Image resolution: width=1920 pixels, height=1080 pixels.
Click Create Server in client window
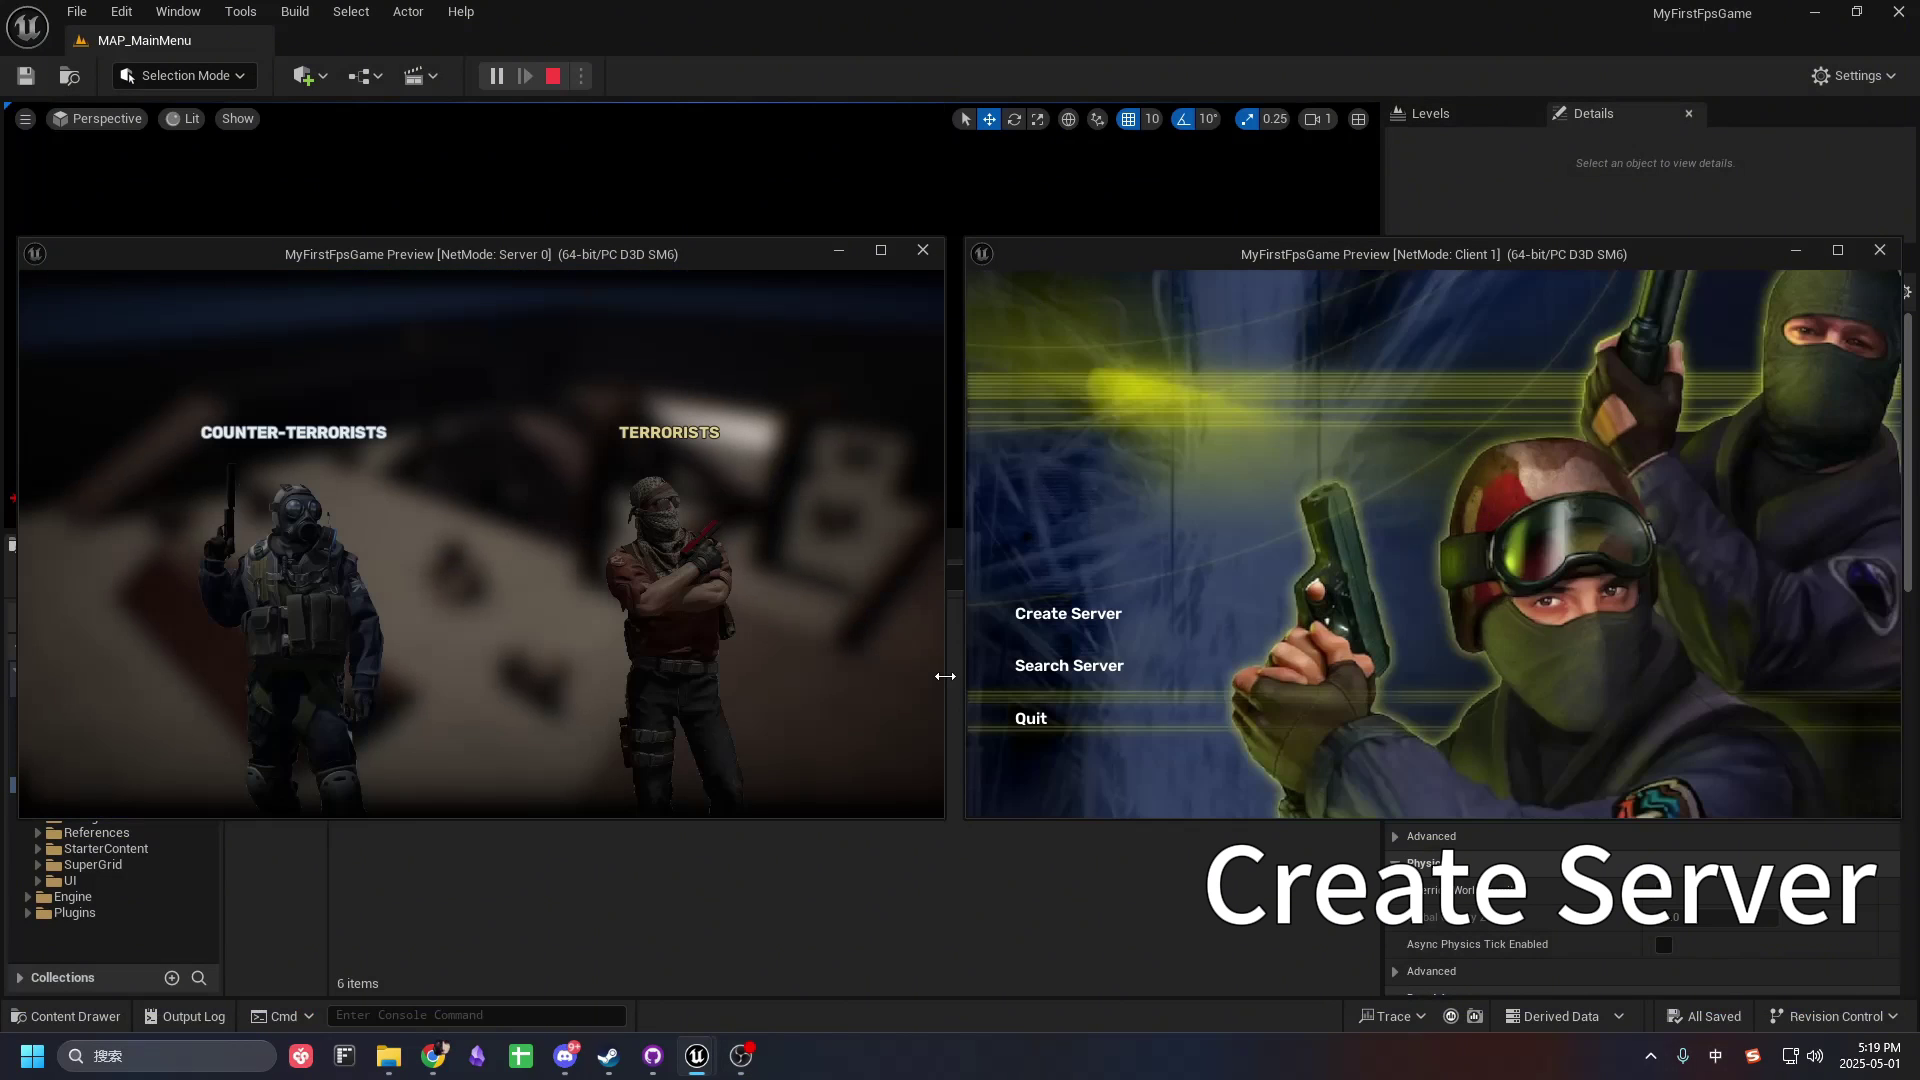pyautogui.click(x=1068, y=614)
